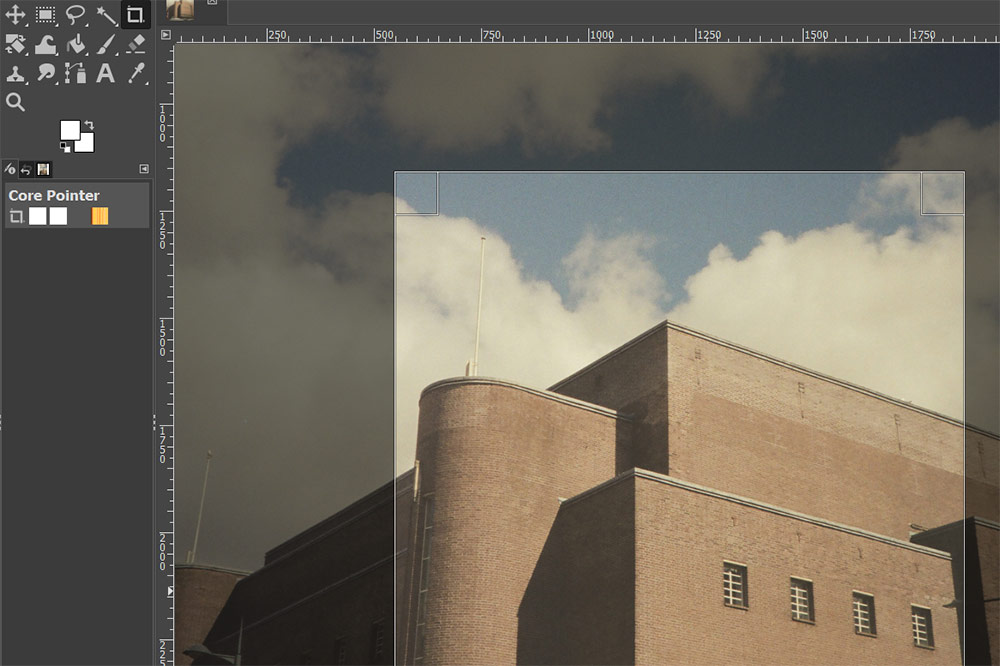Select the Crop tool in the toolbox

point(135,14)
